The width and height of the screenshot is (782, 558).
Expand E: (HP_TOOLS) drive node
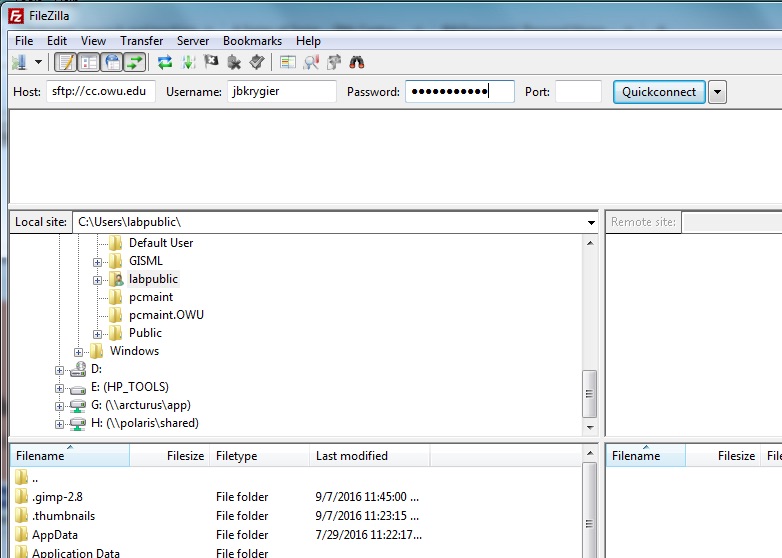59,388
